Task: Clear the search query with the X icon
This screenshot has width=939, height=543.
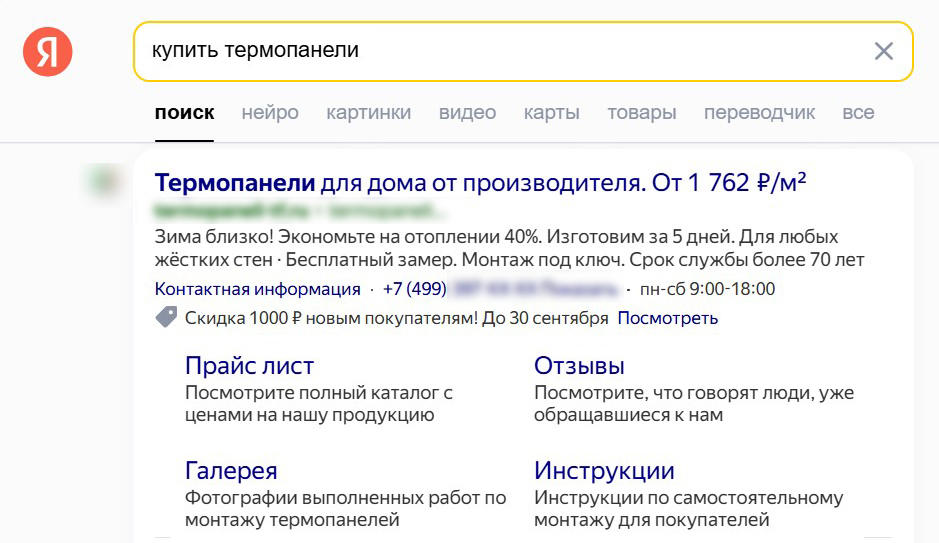Action: [x=883, y=51]
